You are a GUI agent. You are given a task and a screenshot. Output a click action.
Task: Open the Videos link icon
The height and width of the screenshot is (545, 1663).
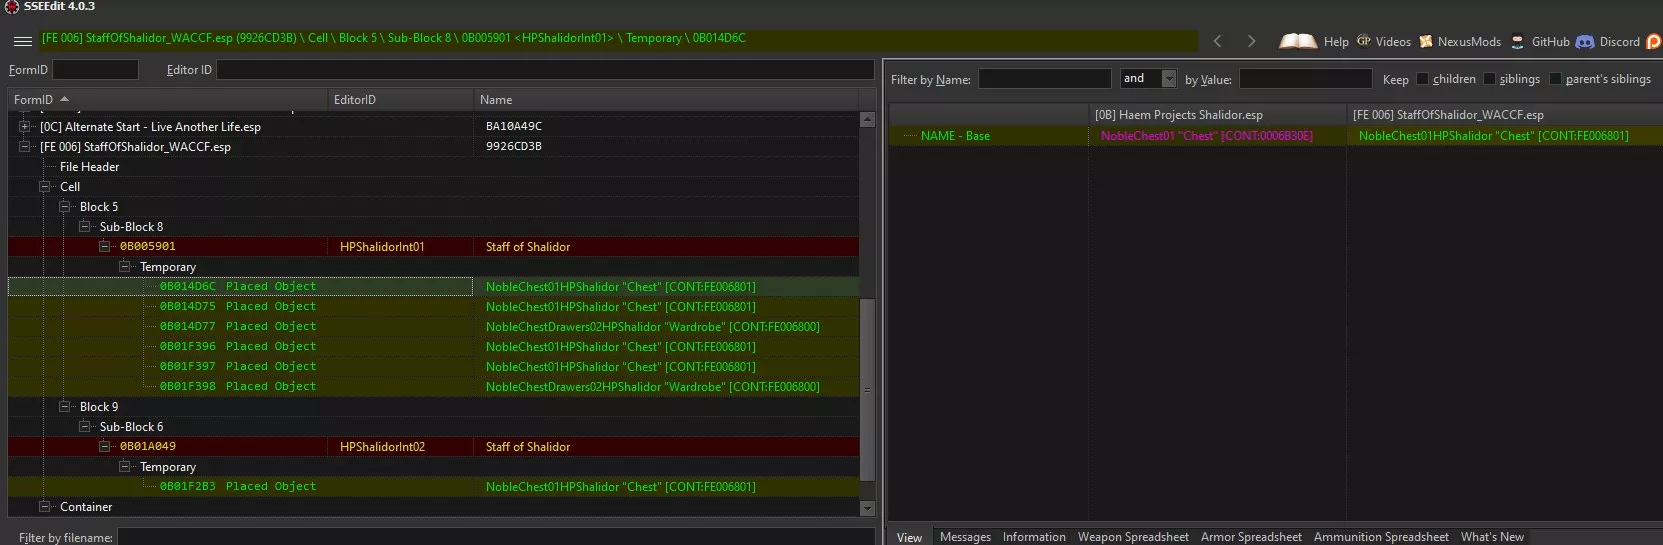point(1364,41)
